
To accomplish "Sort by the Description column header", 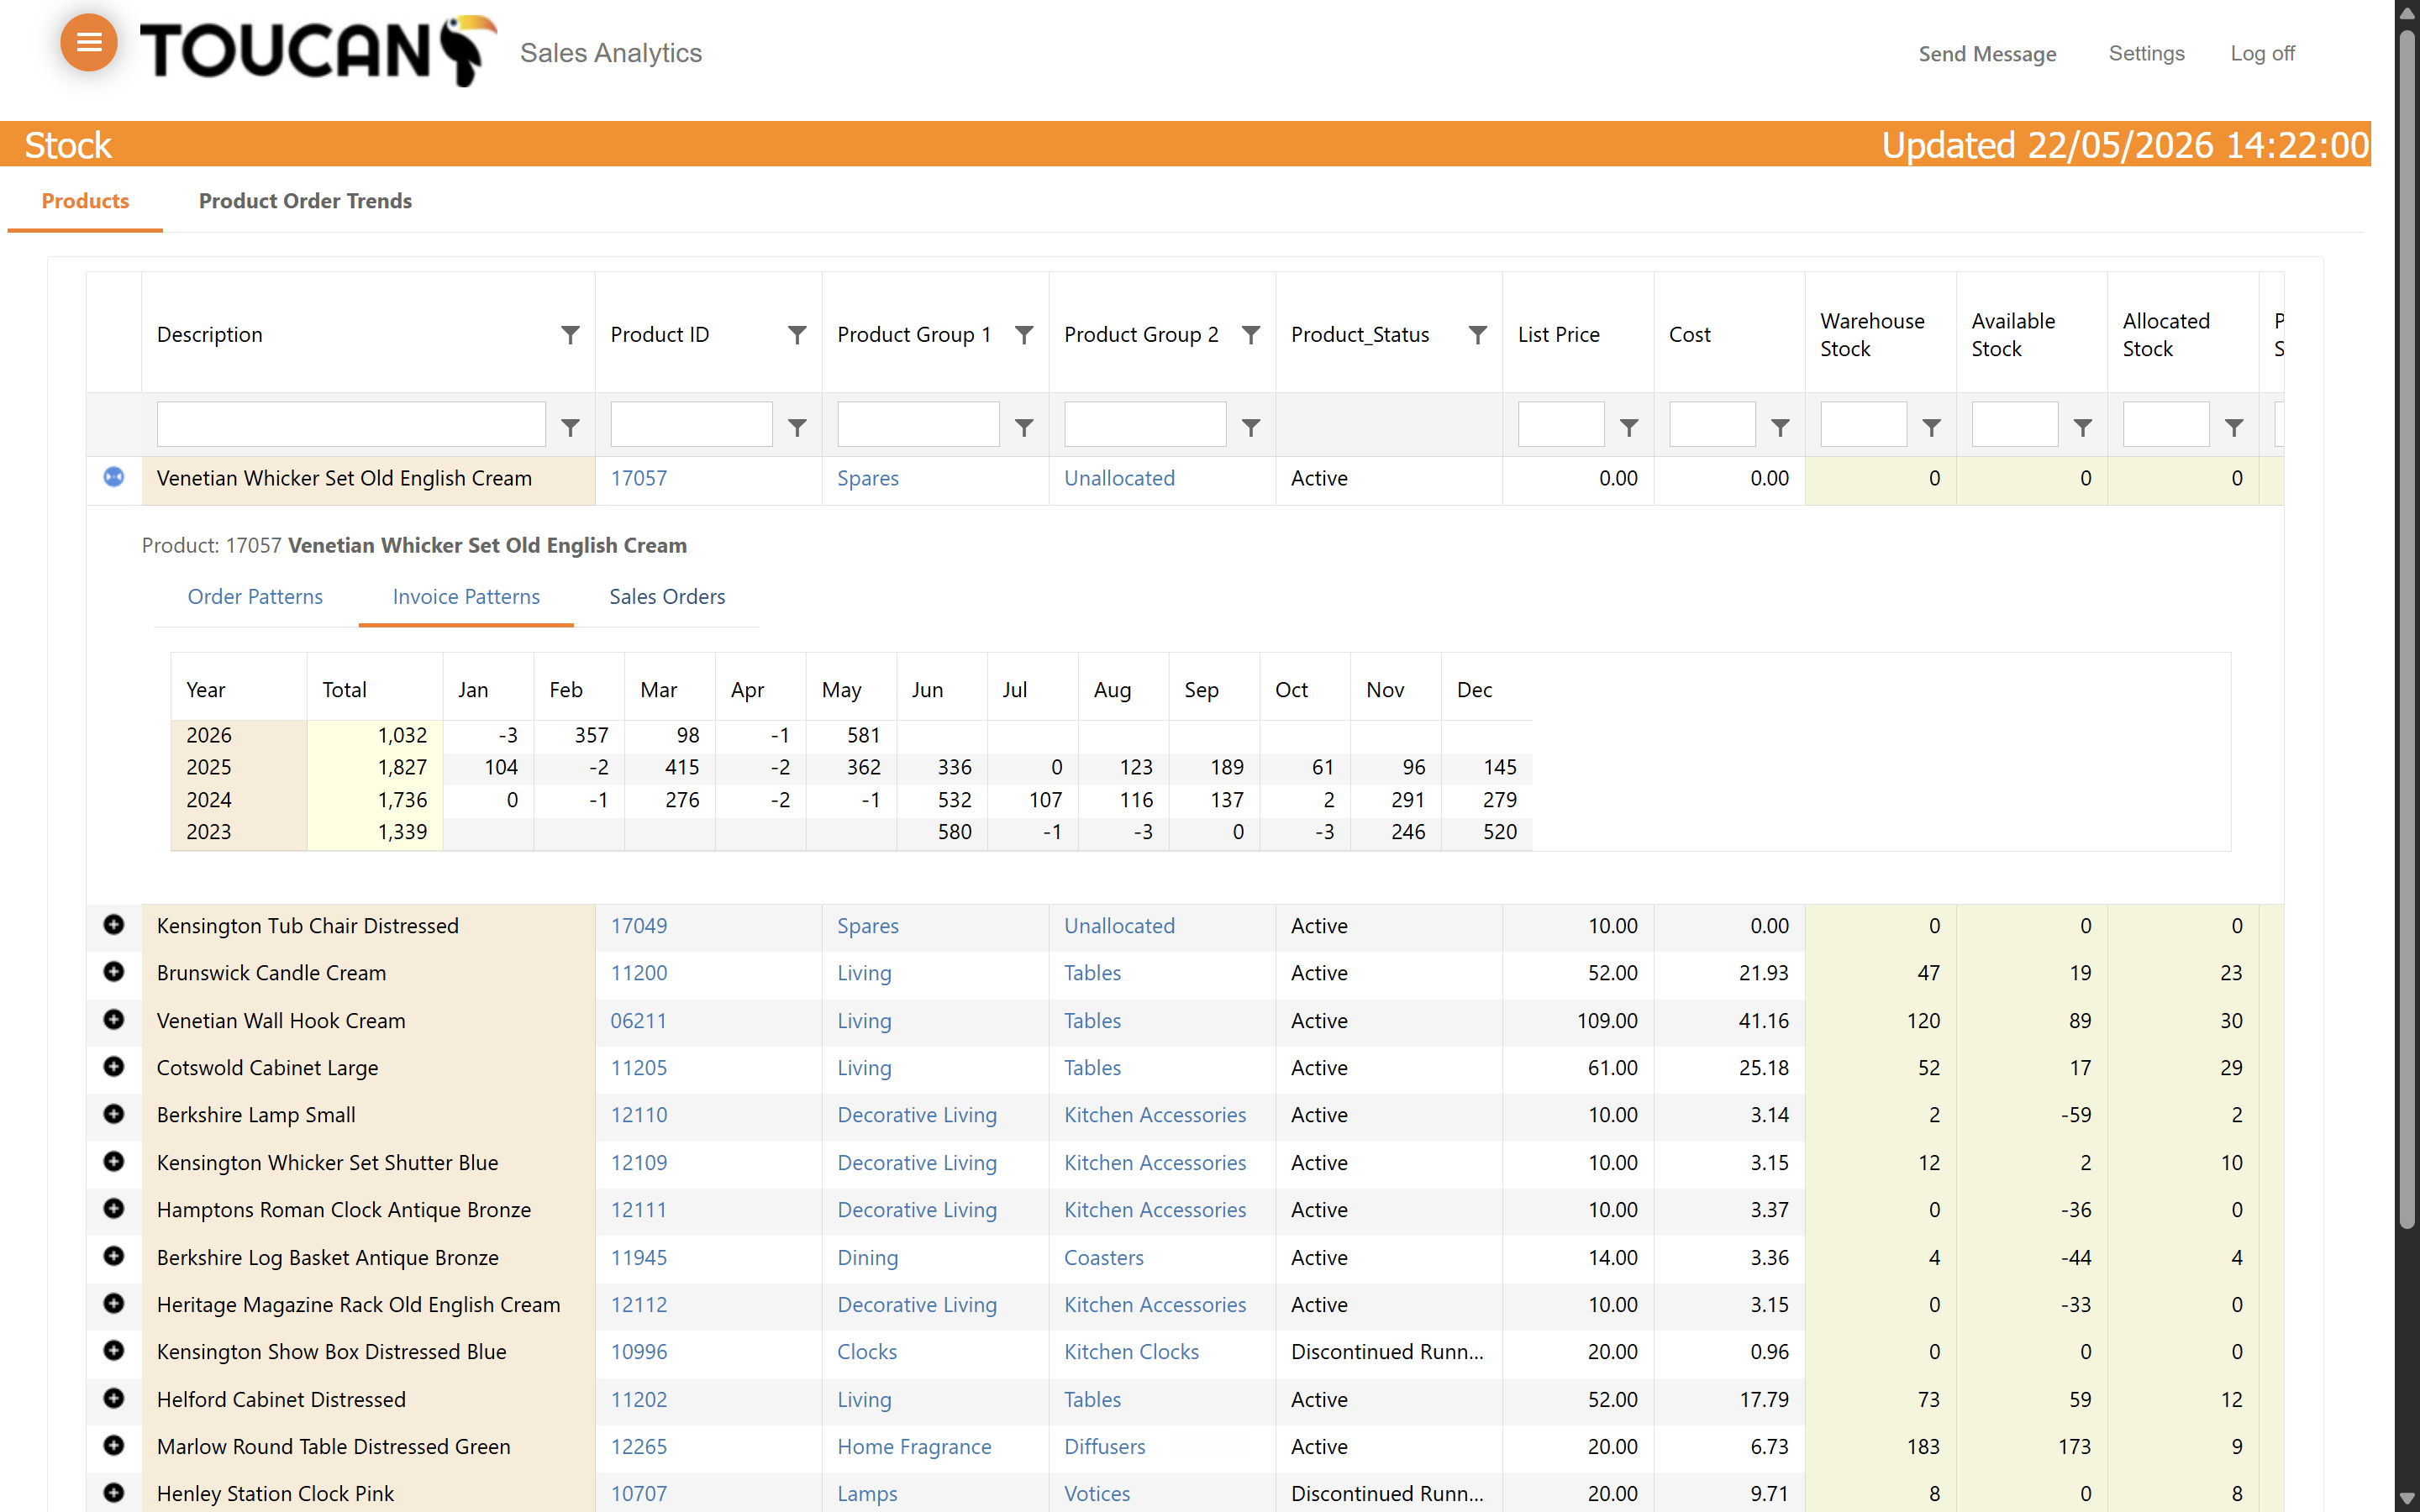I will coord(210,335).
